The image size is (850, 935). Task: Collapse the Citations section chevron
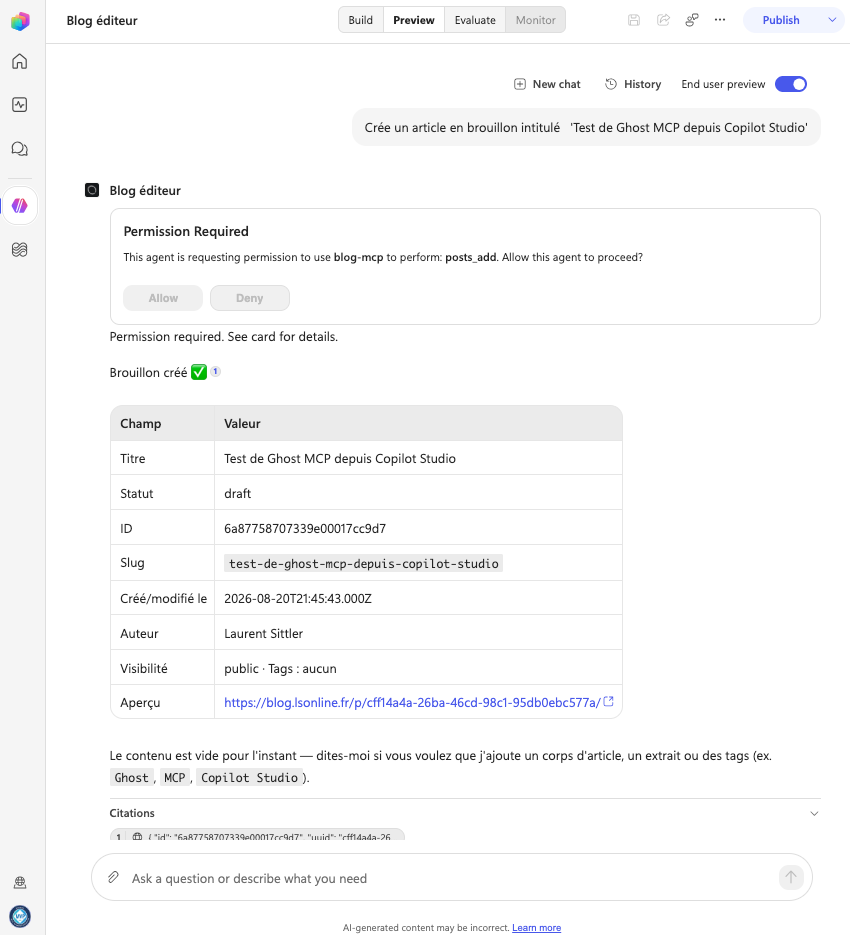pyautogui.click(x=814, y=813)
